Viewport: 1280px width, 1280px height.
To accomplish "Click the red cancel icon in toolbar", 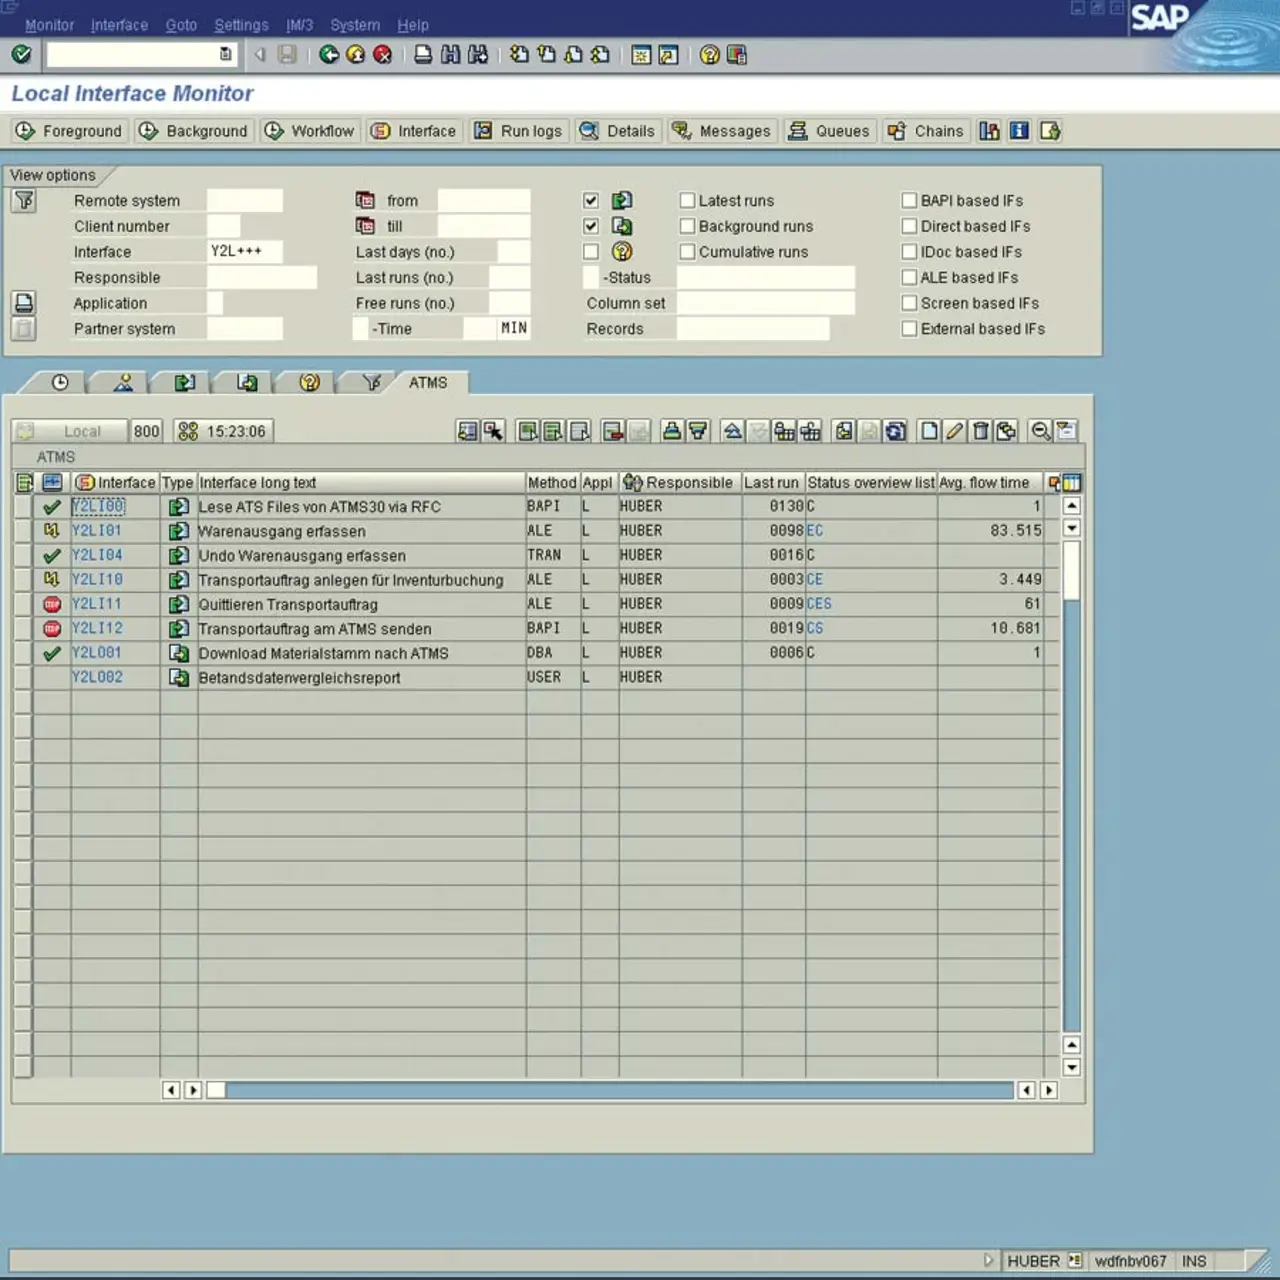I will (382, 55).
